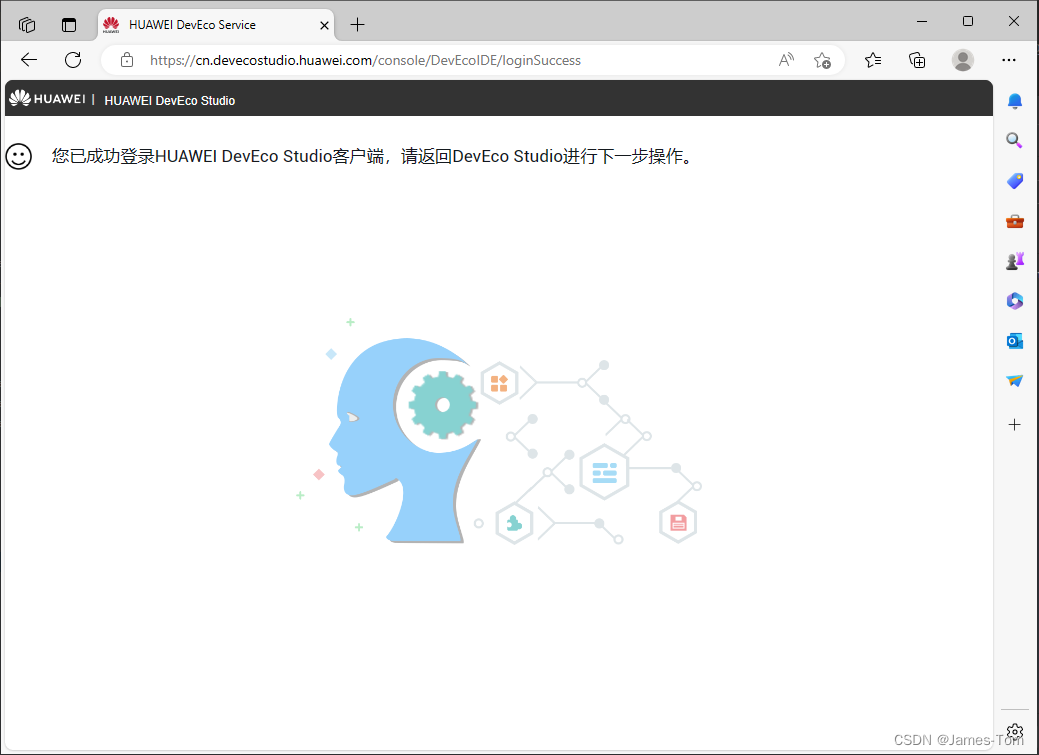Open a new browser tab
Viewport: 1039px width, 755px height.
click(x=358, y=25)
